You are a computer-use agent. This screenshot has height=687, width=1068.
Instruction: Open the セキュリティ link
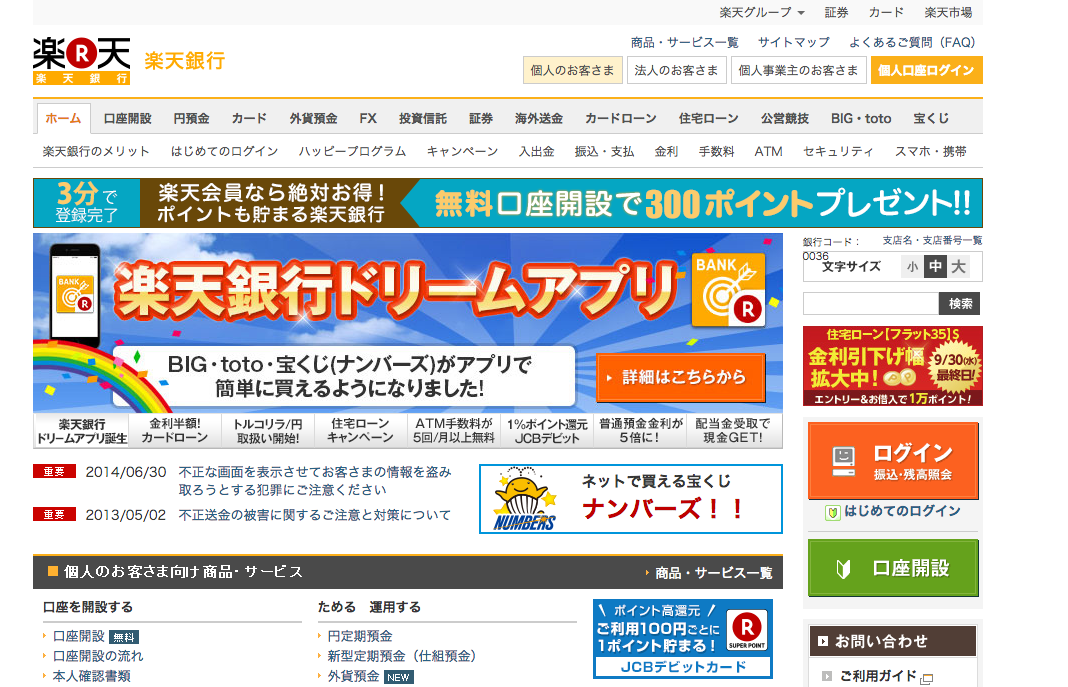838,151
